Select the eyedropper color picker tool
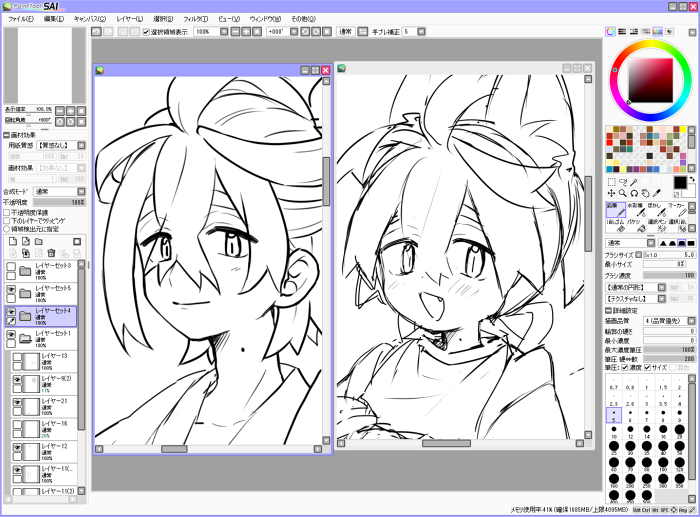This screenshot has width=700, height=517. 656,193
